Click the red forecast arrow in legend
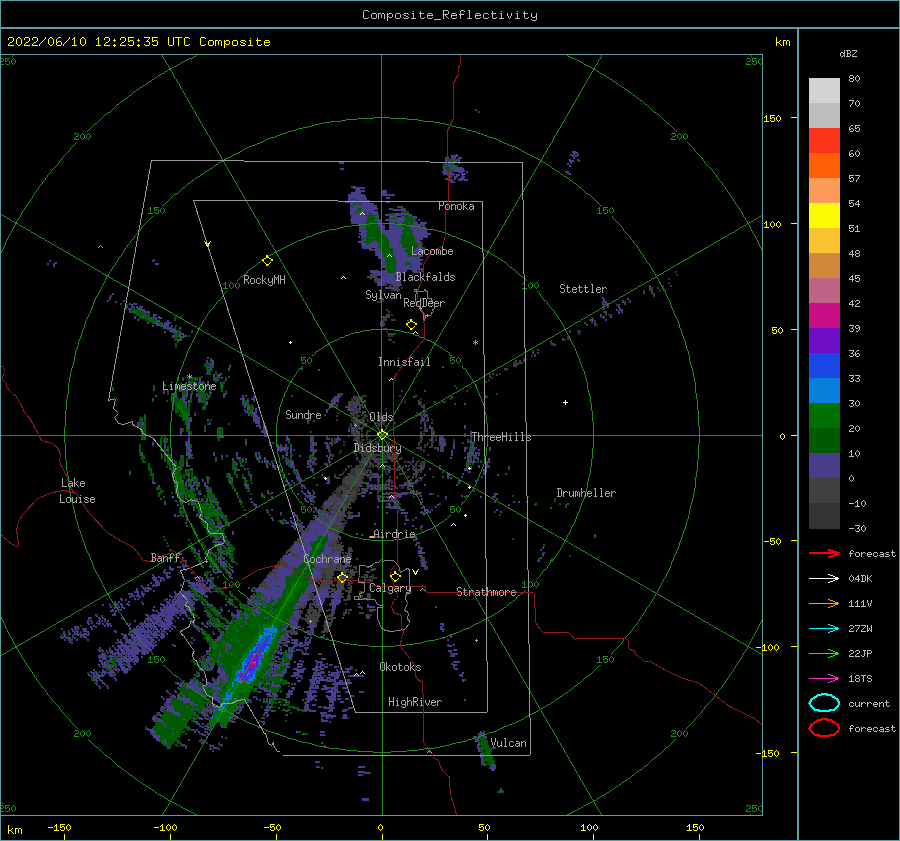 pos(824,553)
